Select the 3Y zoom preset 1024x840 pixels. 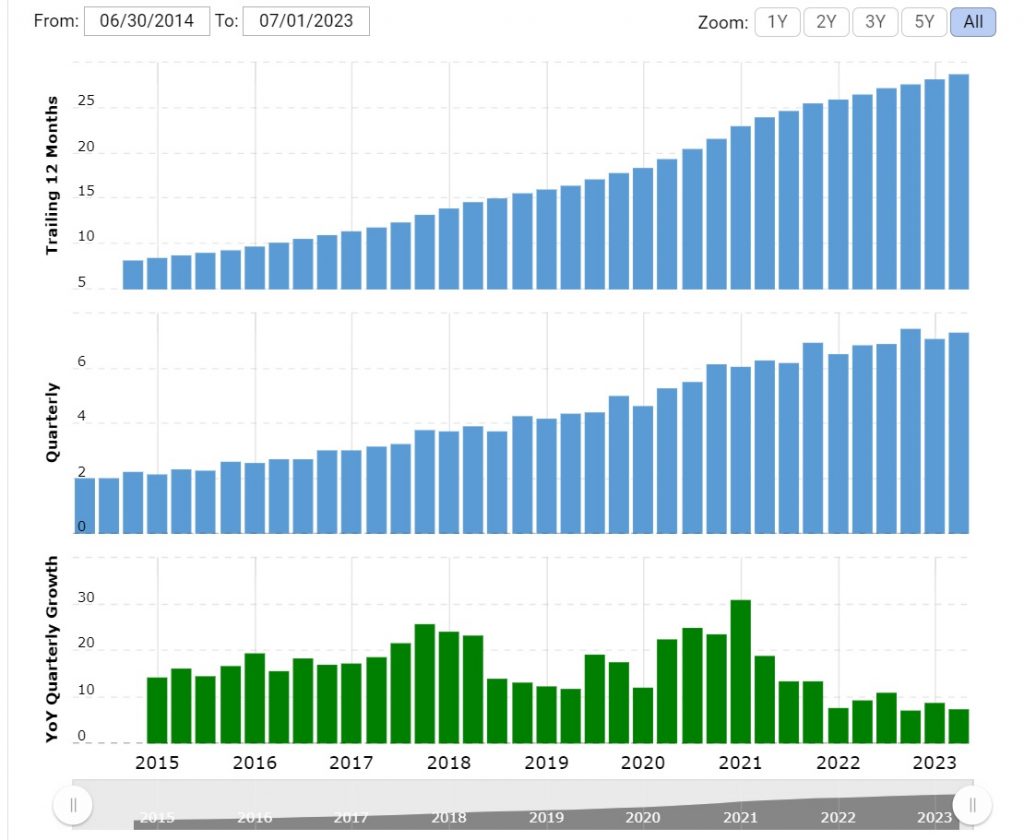tap(874, 22)
